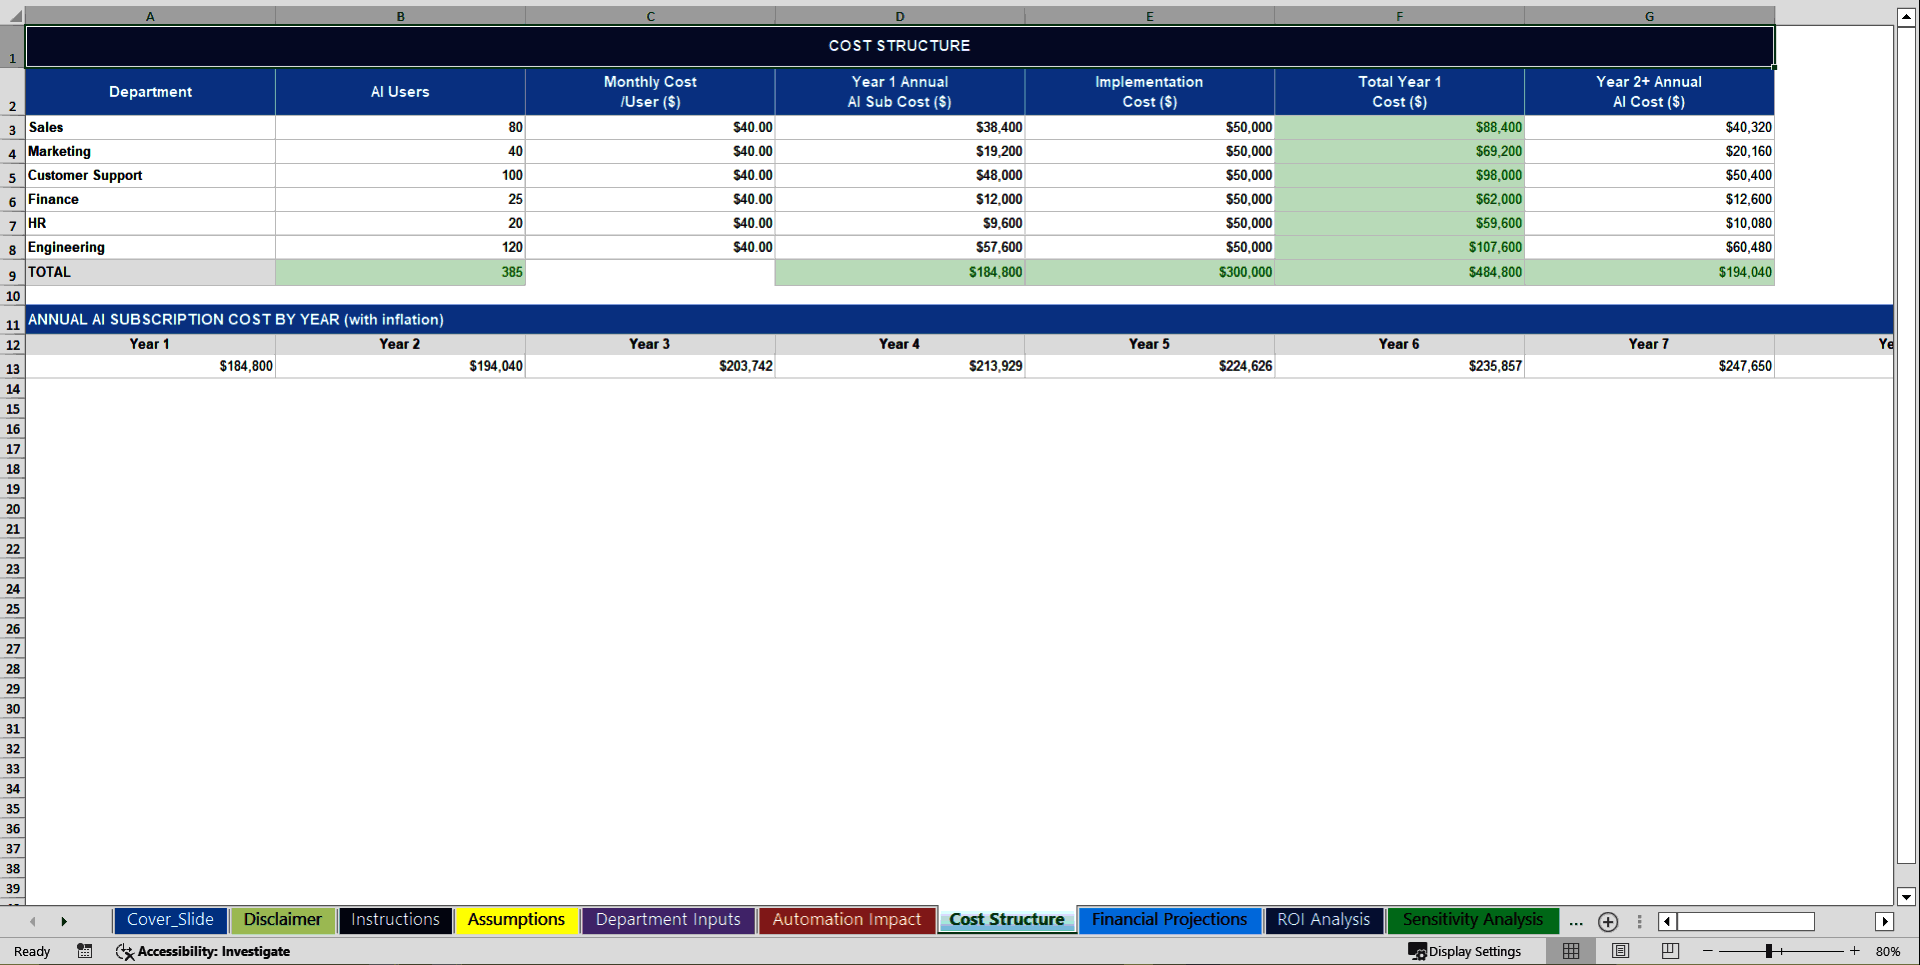This screenshot has width=1920, height=965.
Task: Switch to Page Layout view icon
Action: point(1620,951)
